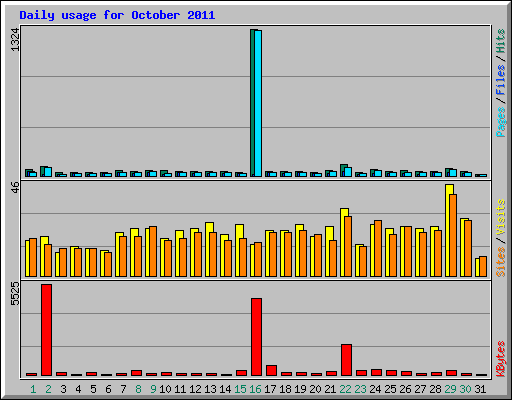Click the day 1 axis label
Viewport: 512px width, 400px height.
(x=33, y=389)
